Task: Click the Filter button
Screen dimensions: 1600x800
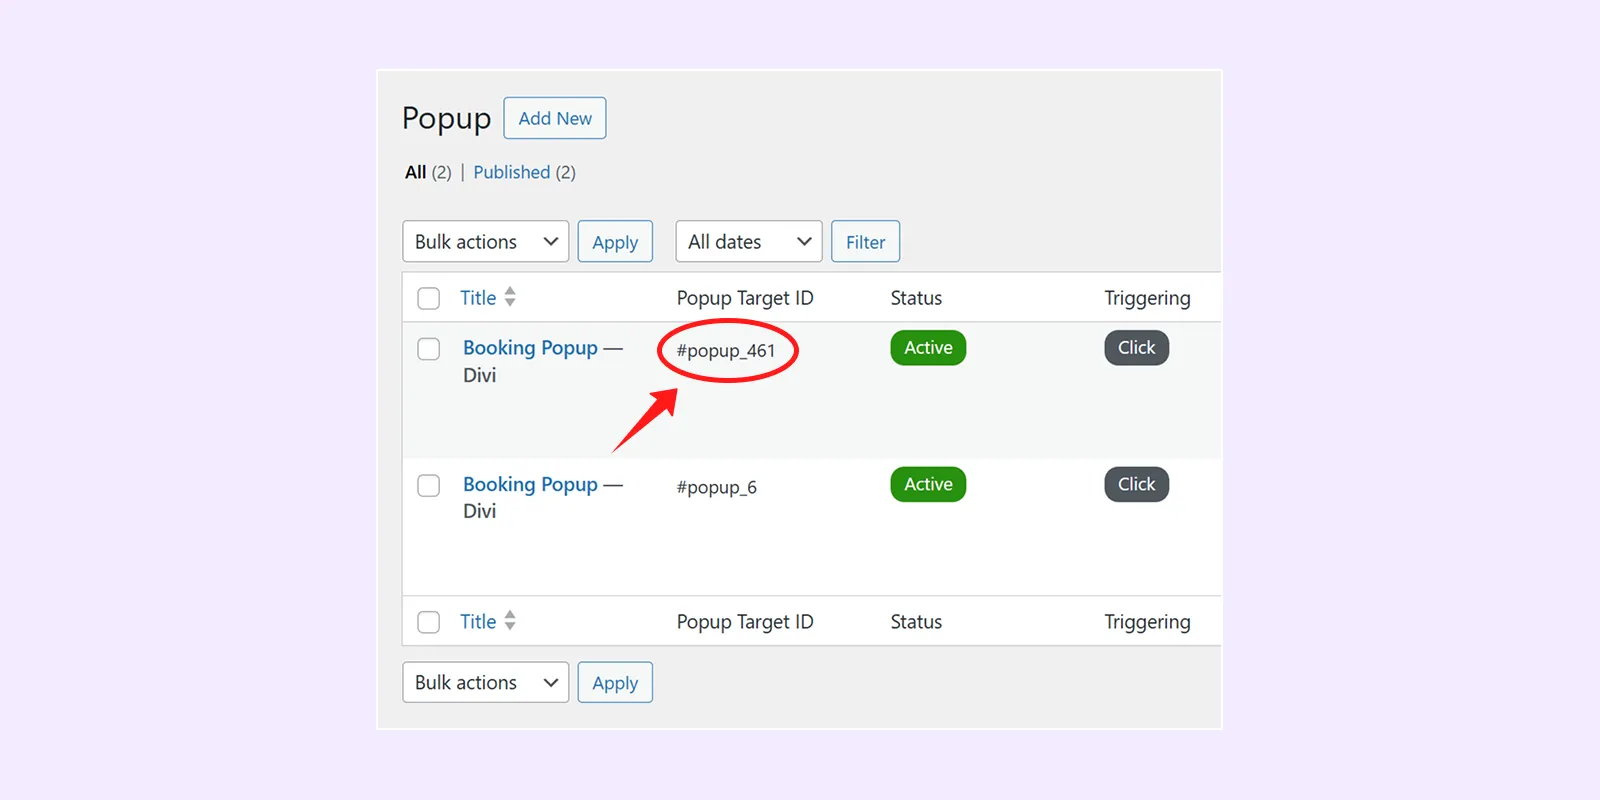Action: click(x=865, y=242)
